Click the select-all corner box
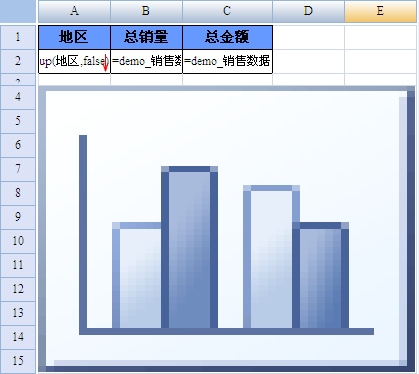This screenshot has width=419, height=374. [18, 11]
